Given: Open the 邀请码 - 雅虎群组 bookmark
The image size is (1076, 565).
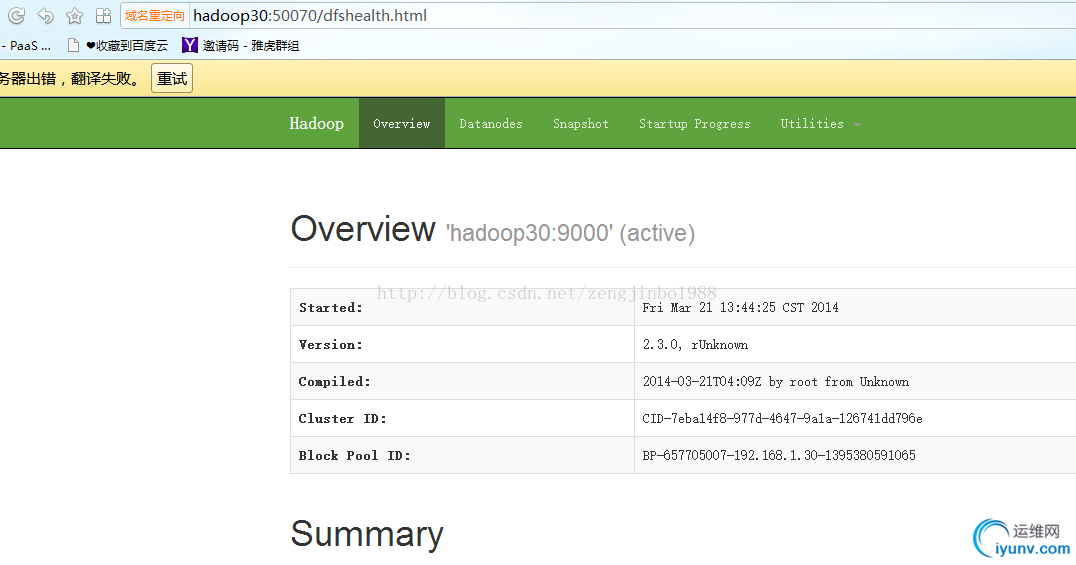Looking at the screenshot, I should [241, 45].
